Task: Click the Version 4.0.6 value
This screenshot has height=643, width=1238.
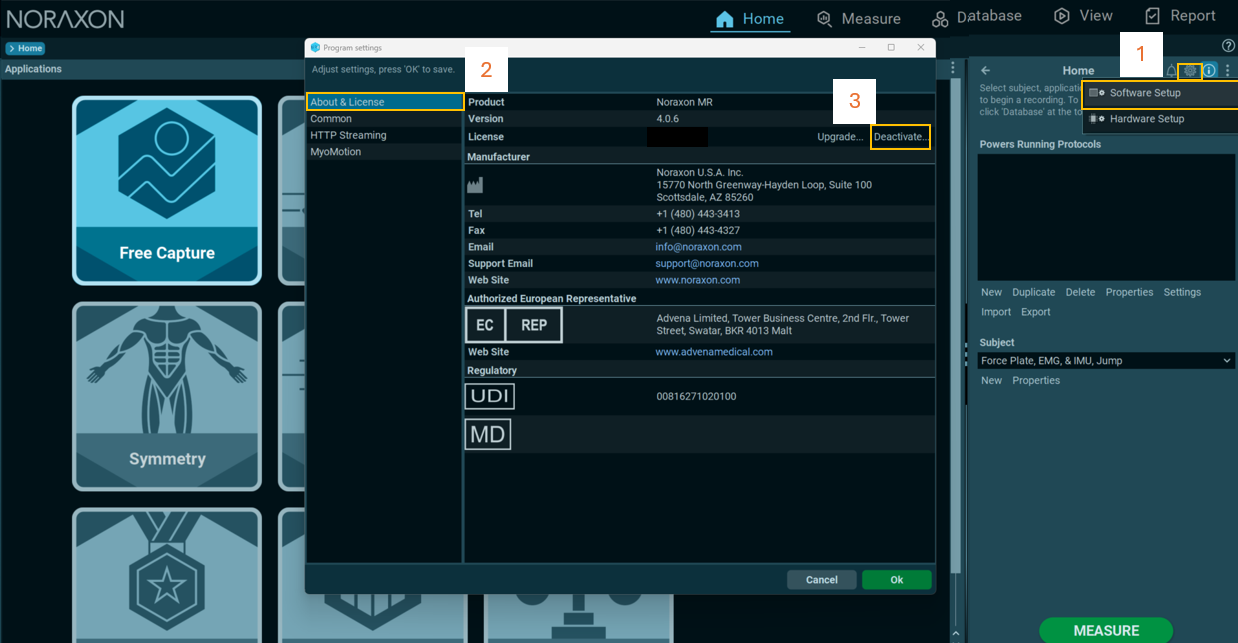Action: coord(670,119)
